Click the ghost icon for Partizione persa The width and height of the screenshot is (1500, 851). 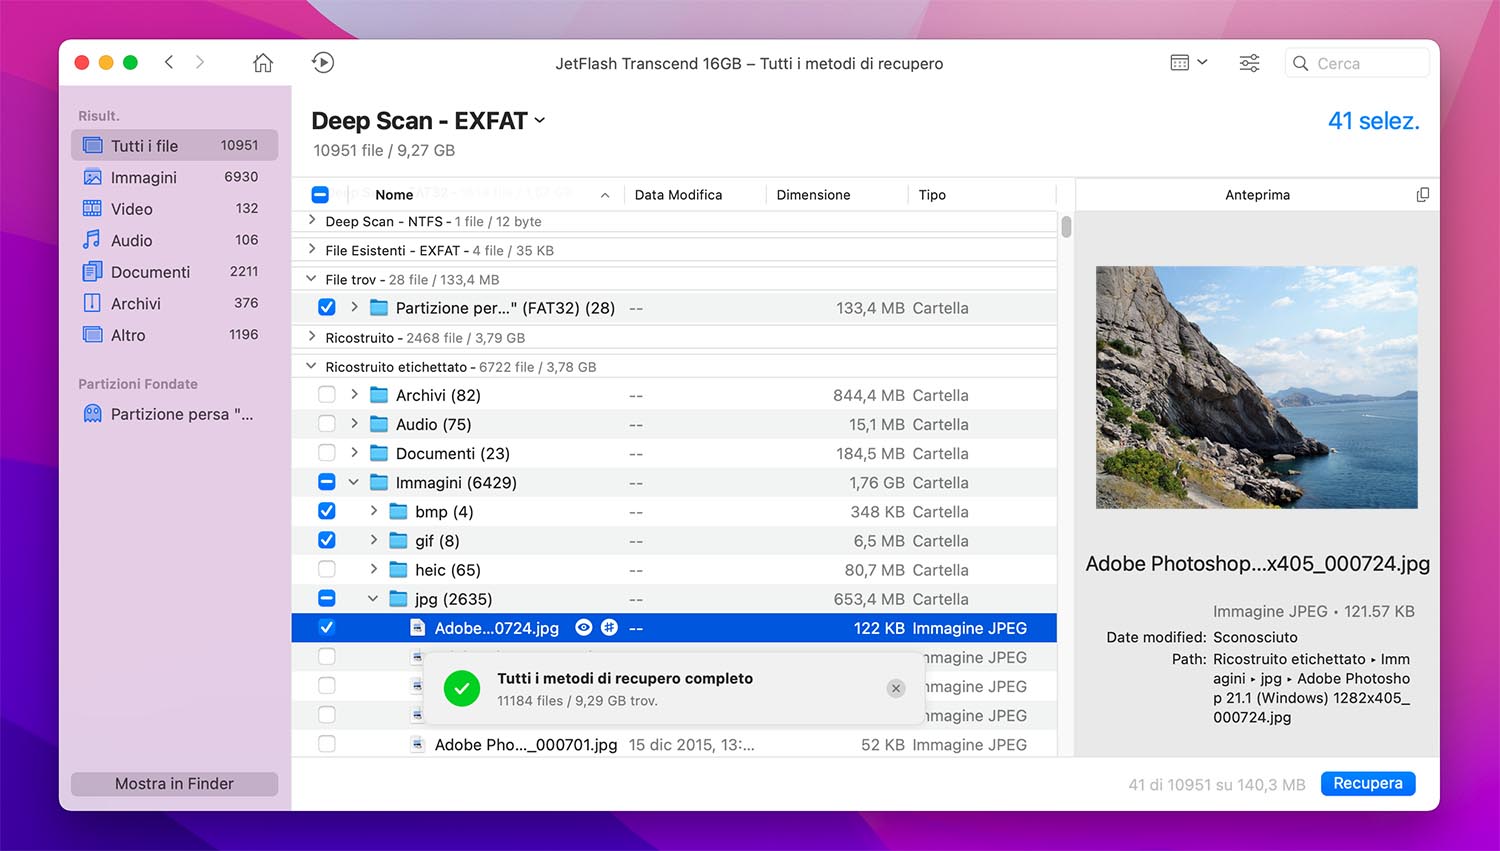coord(92,413)
